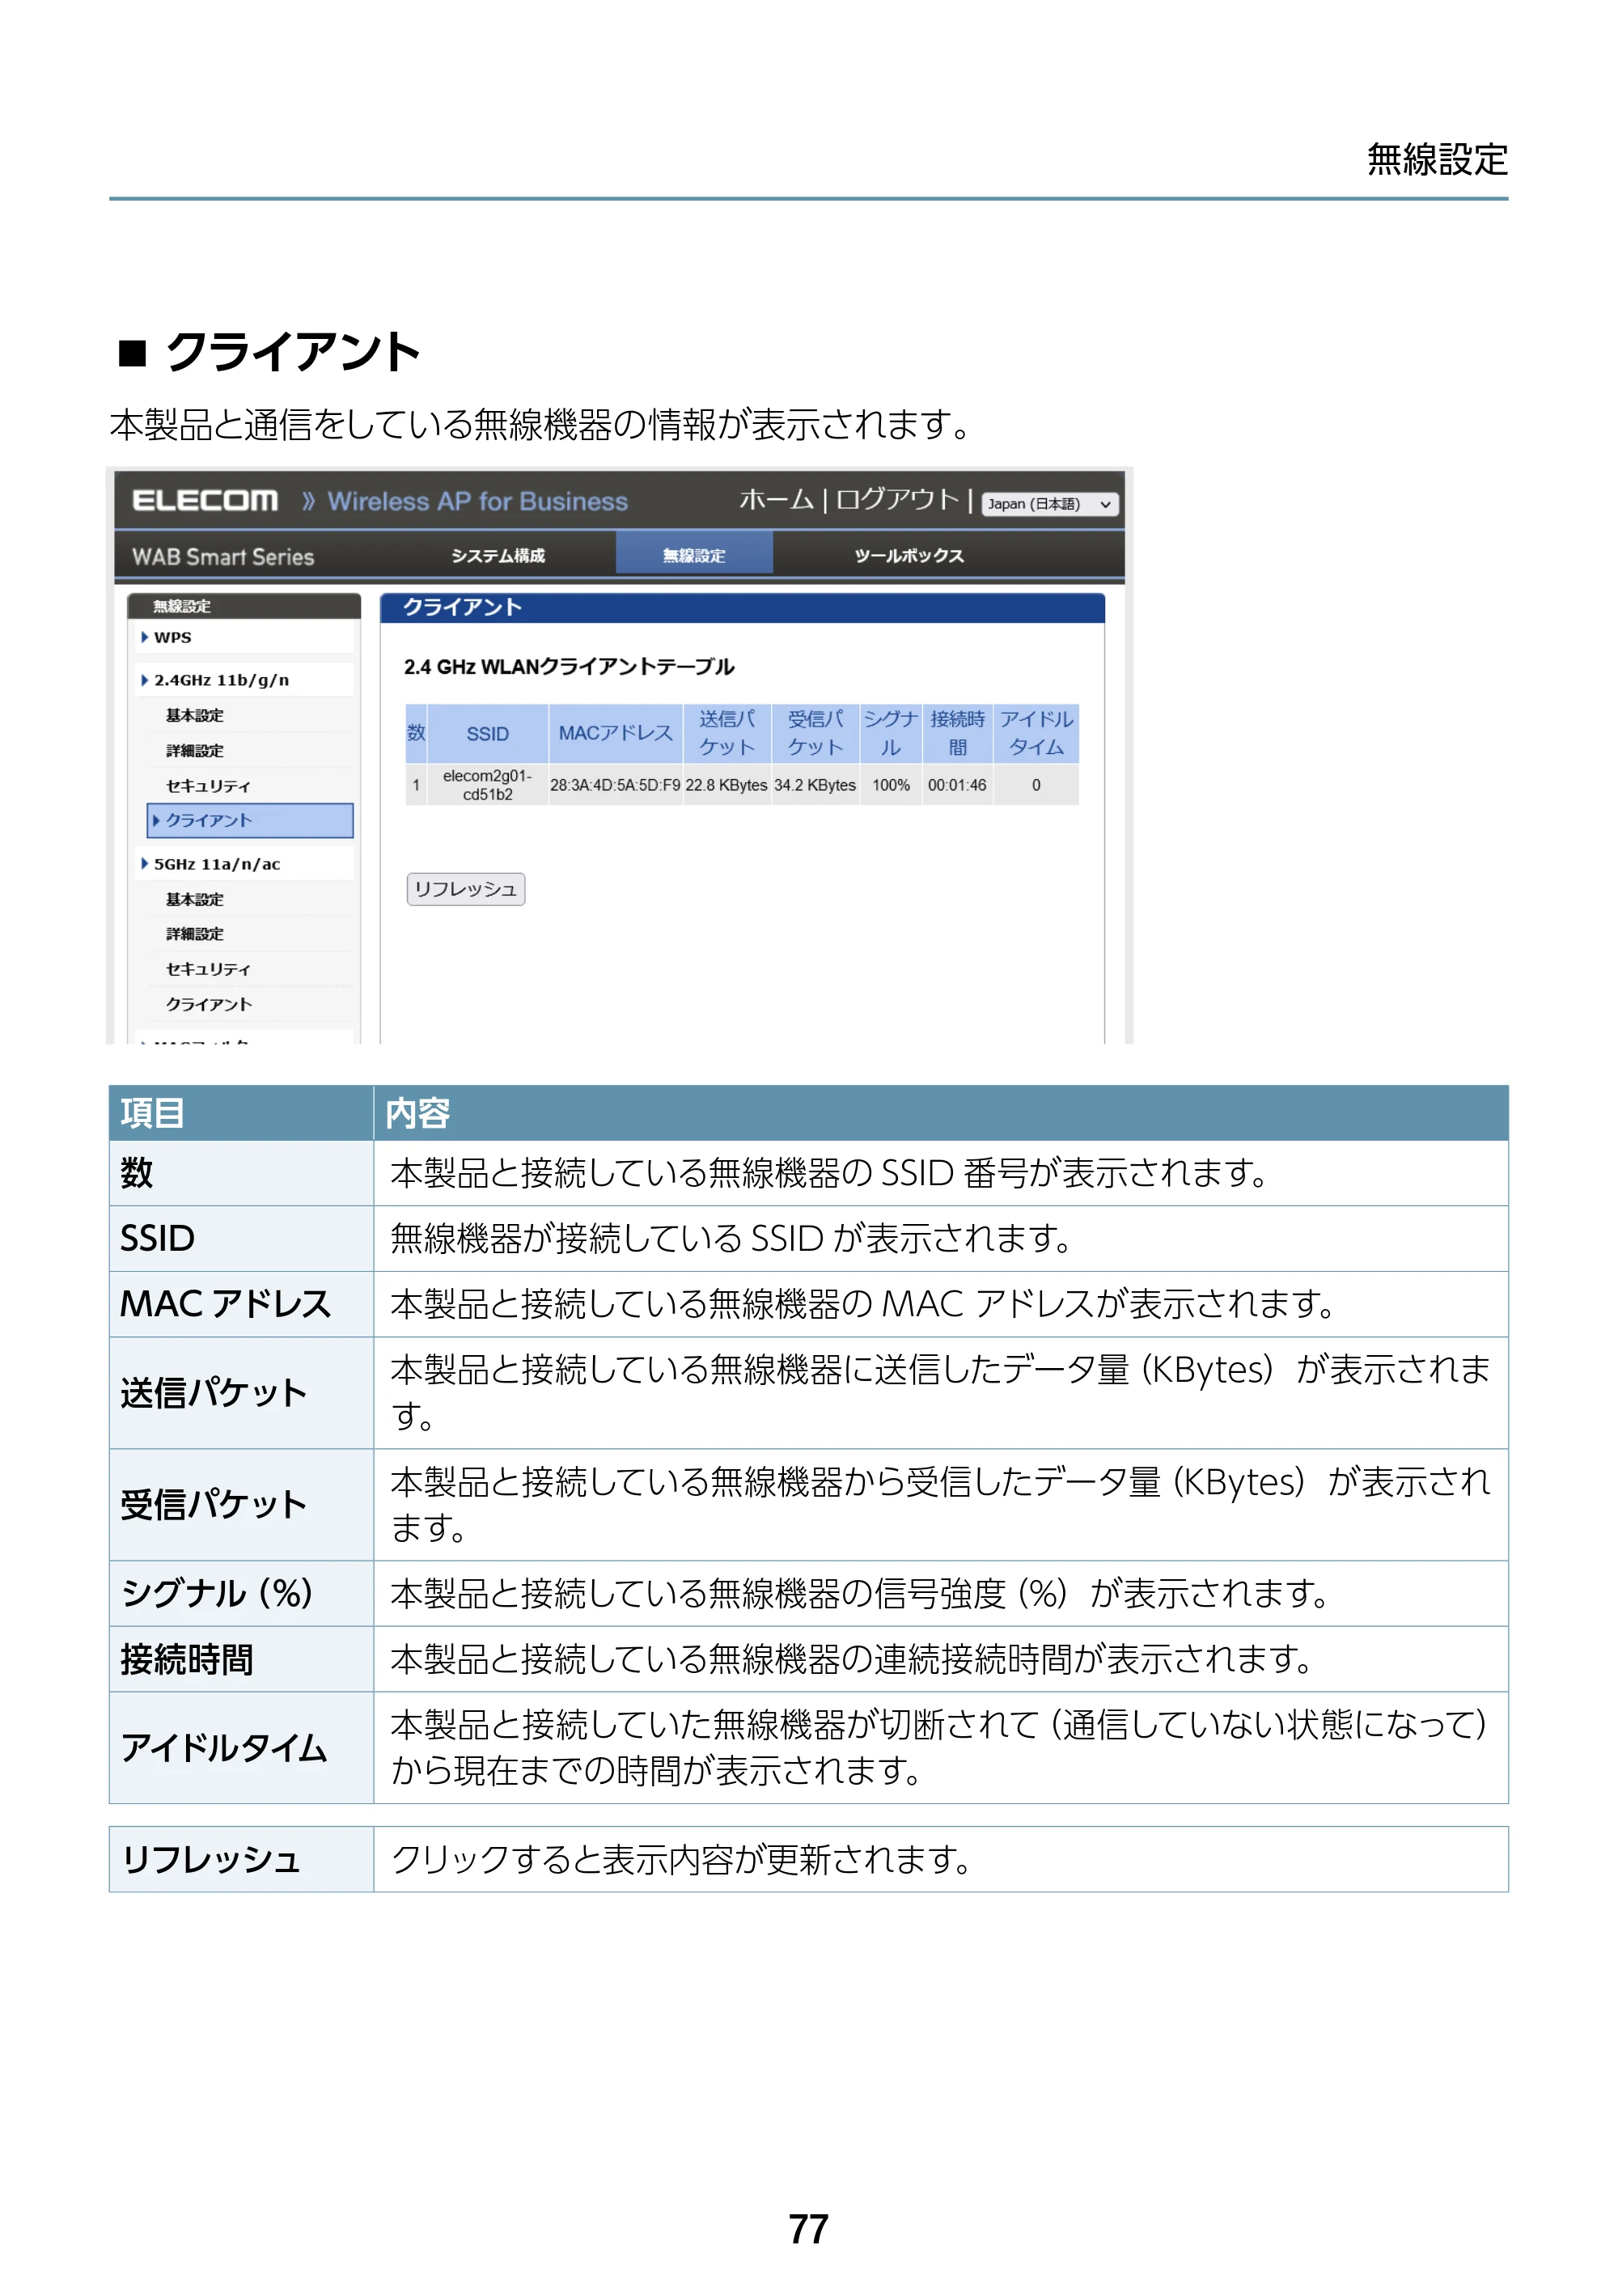The width and height of the screenshot is (1618, 2296).
Task: Expand the 5GHz 11a/n/ac section
Action: click(x=244, y=864)
